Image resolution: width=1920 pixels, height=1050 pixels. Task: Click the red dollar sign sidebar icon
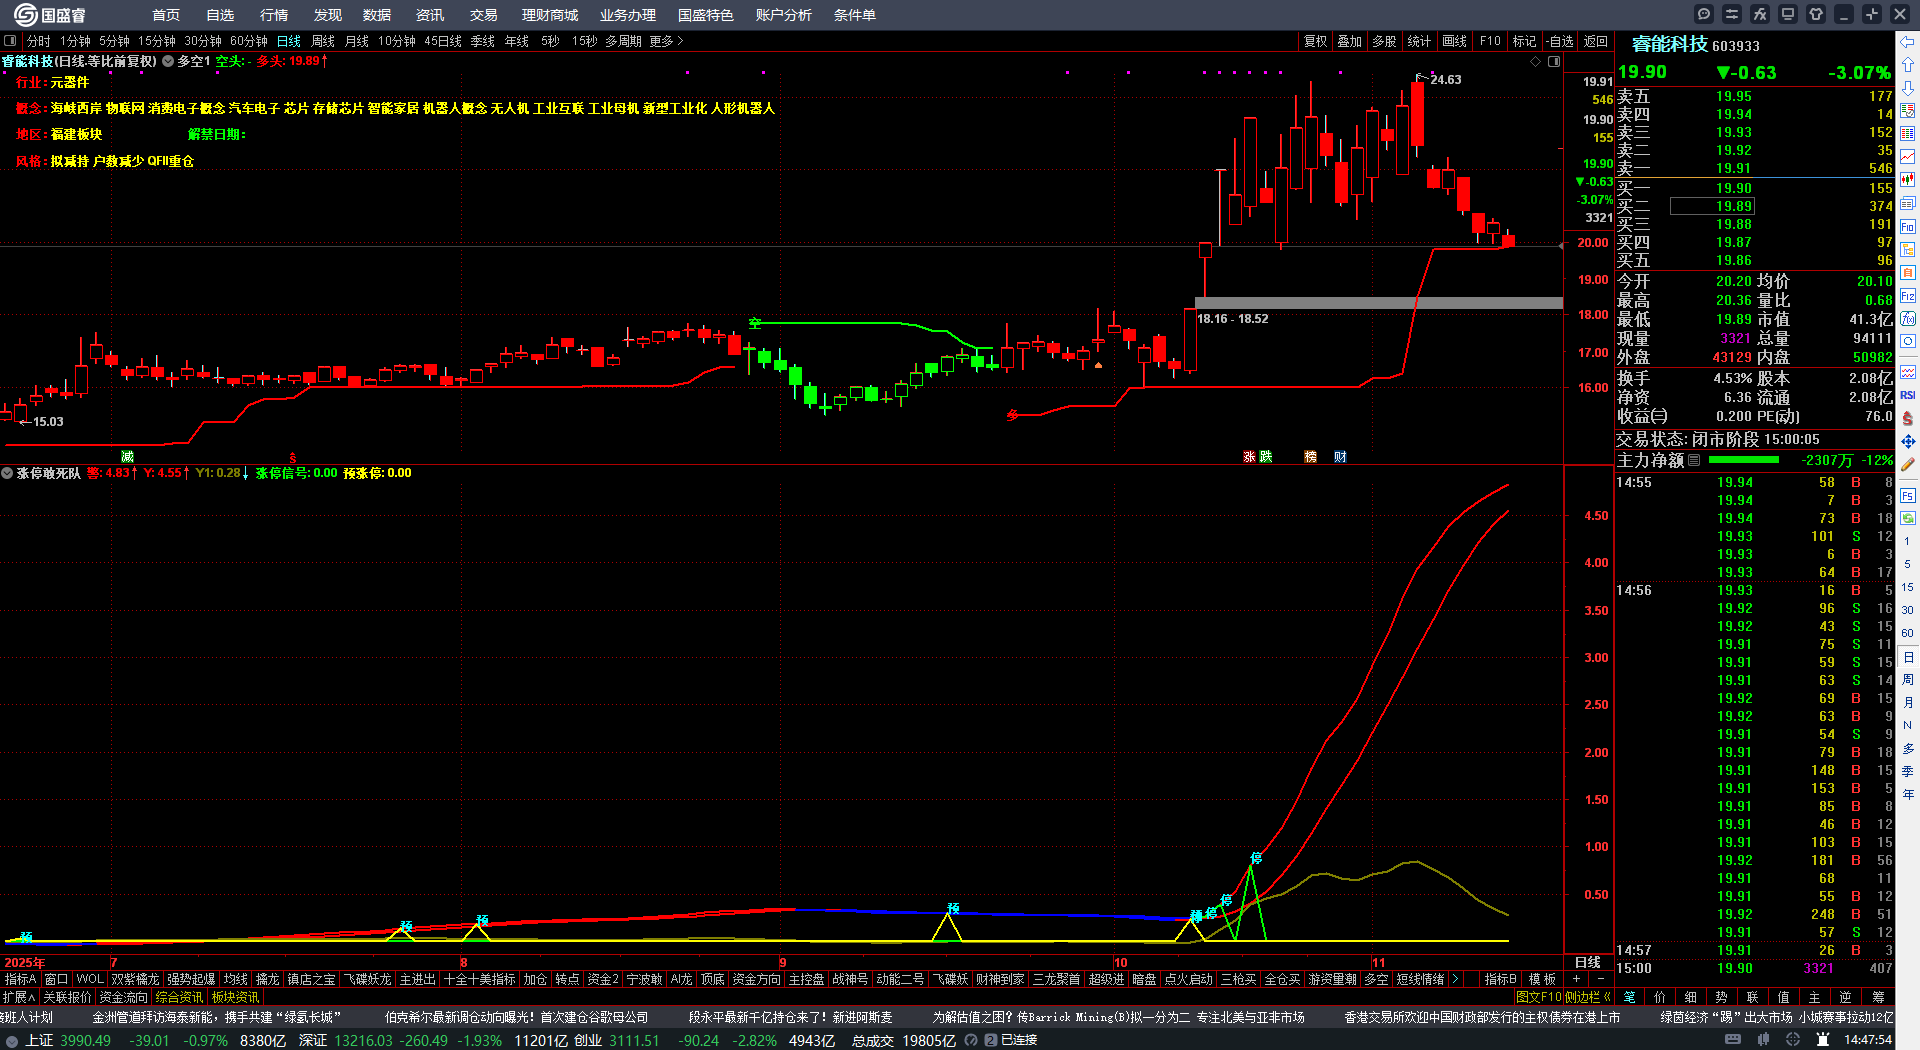tap(1908, 418)
